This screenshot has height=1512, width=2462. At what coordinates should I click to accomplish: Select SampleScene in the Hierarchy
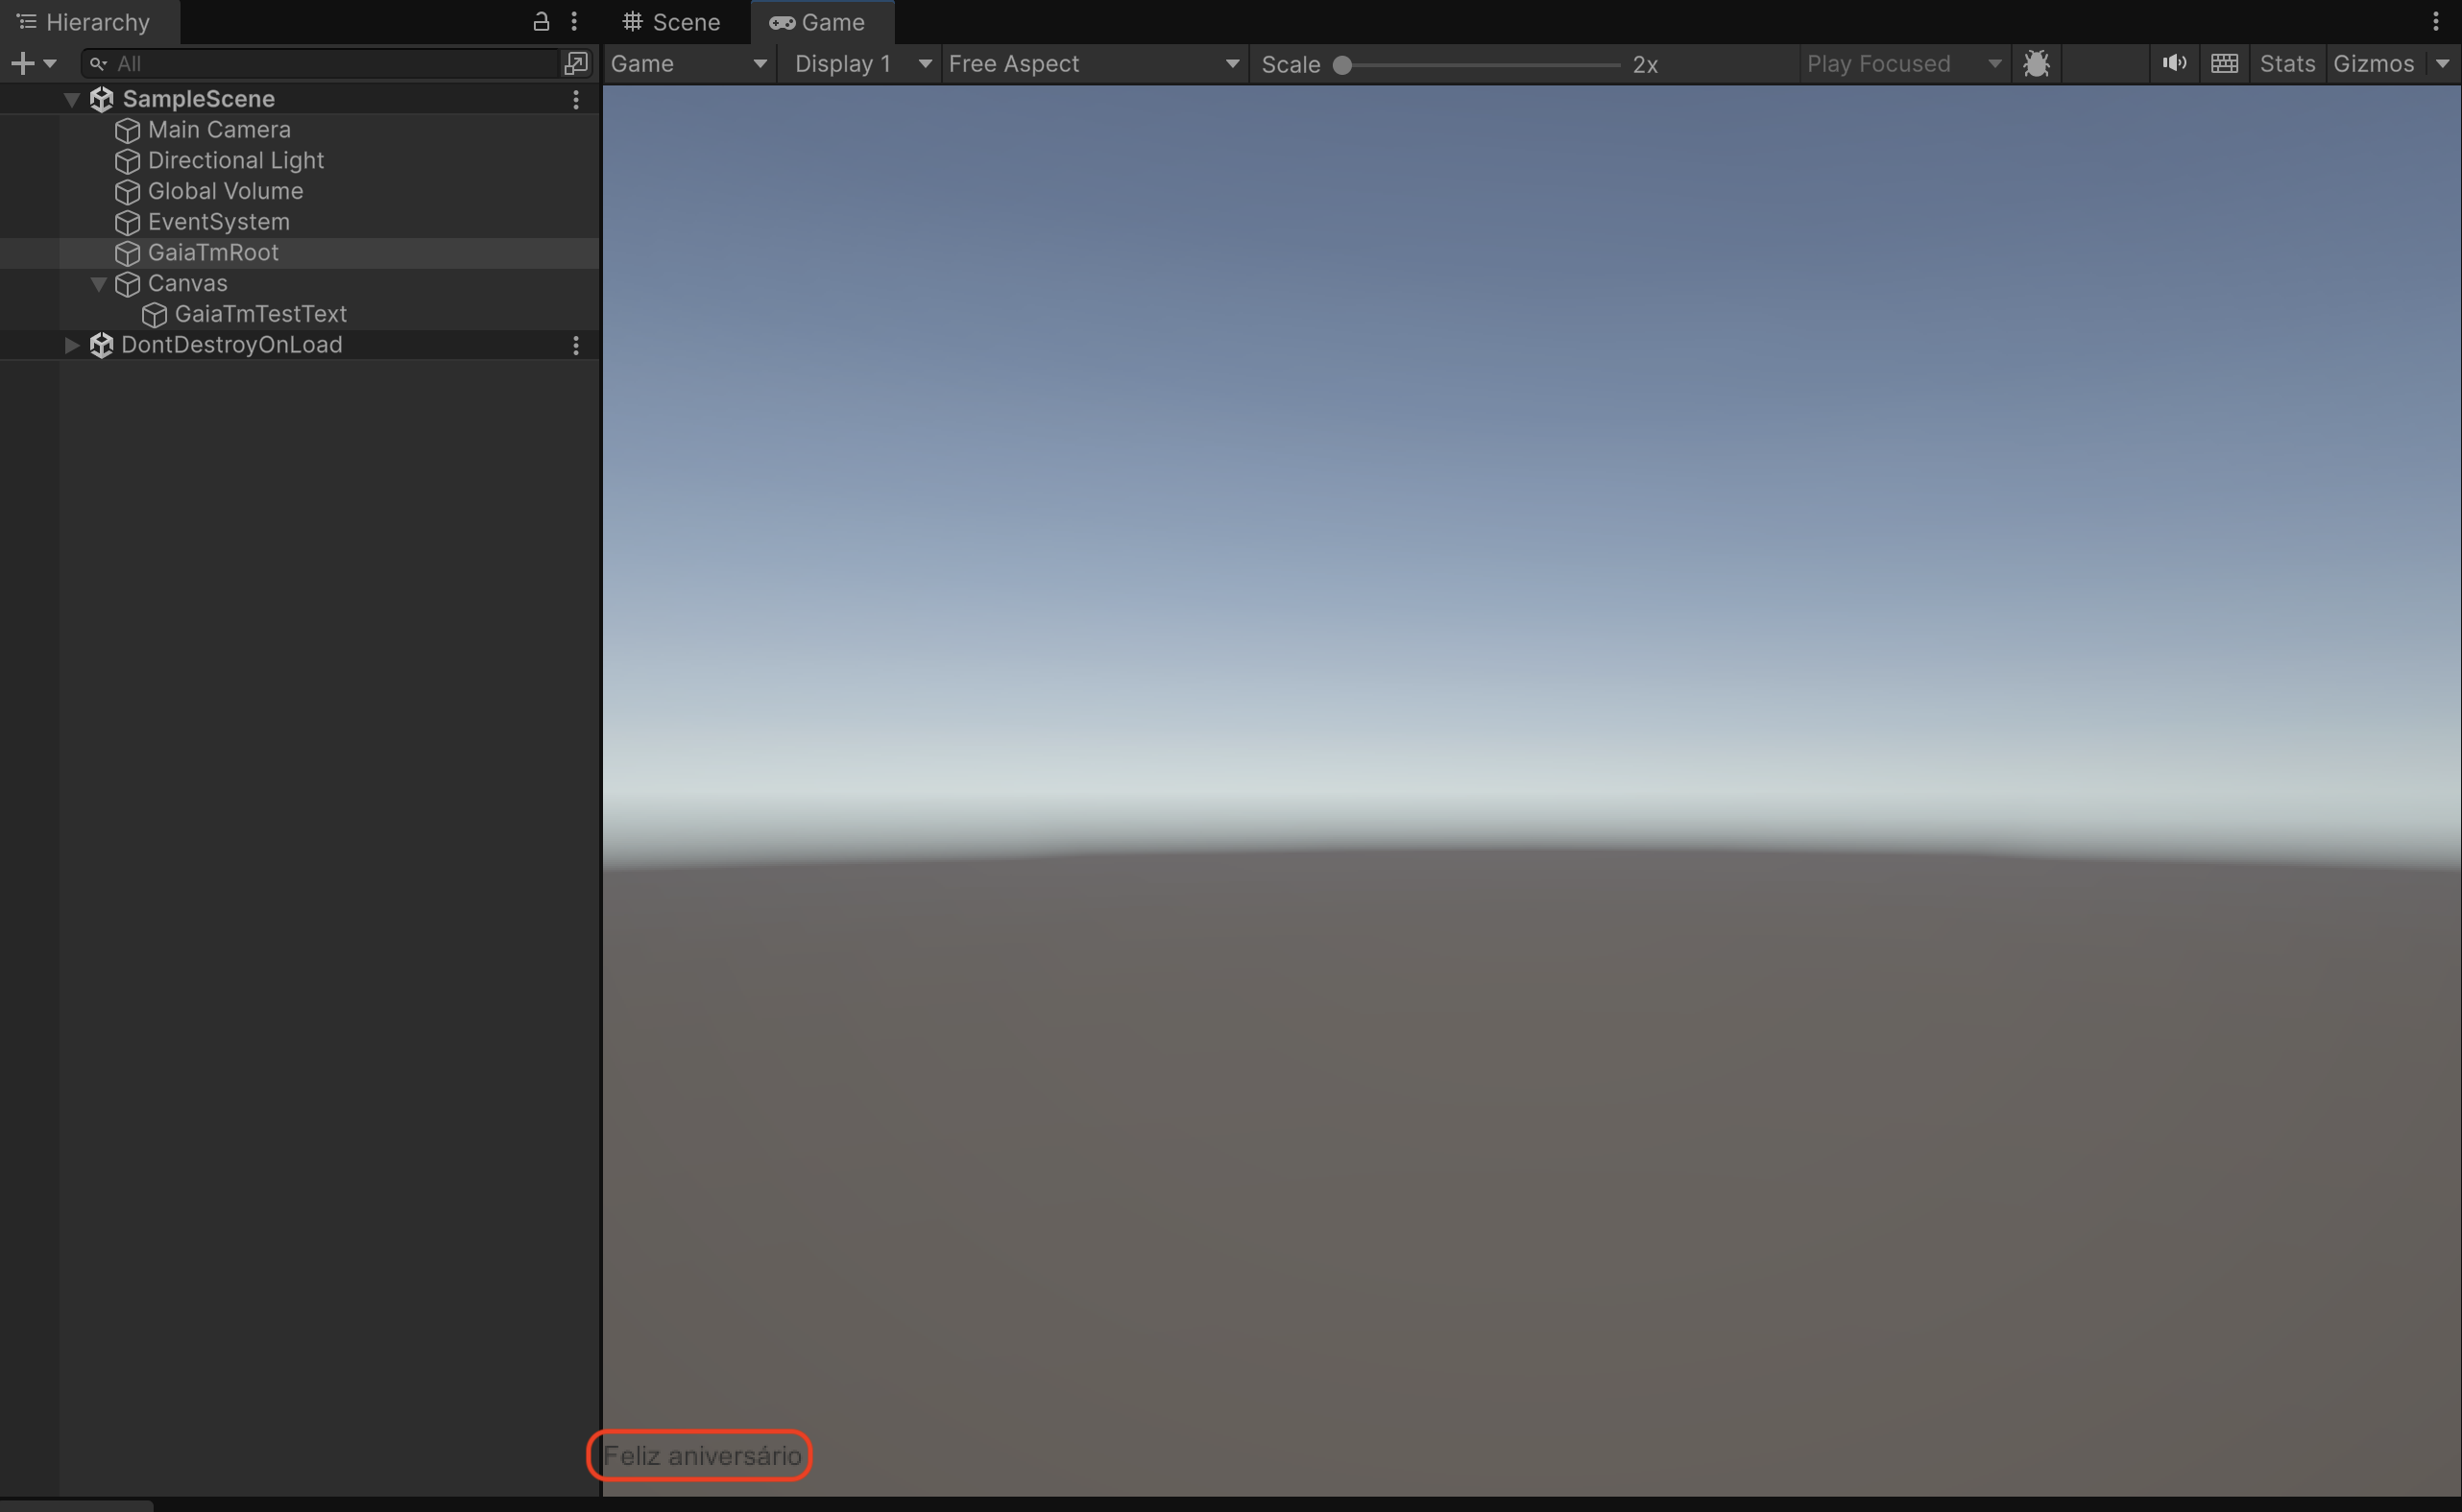(x=198, y=99)
